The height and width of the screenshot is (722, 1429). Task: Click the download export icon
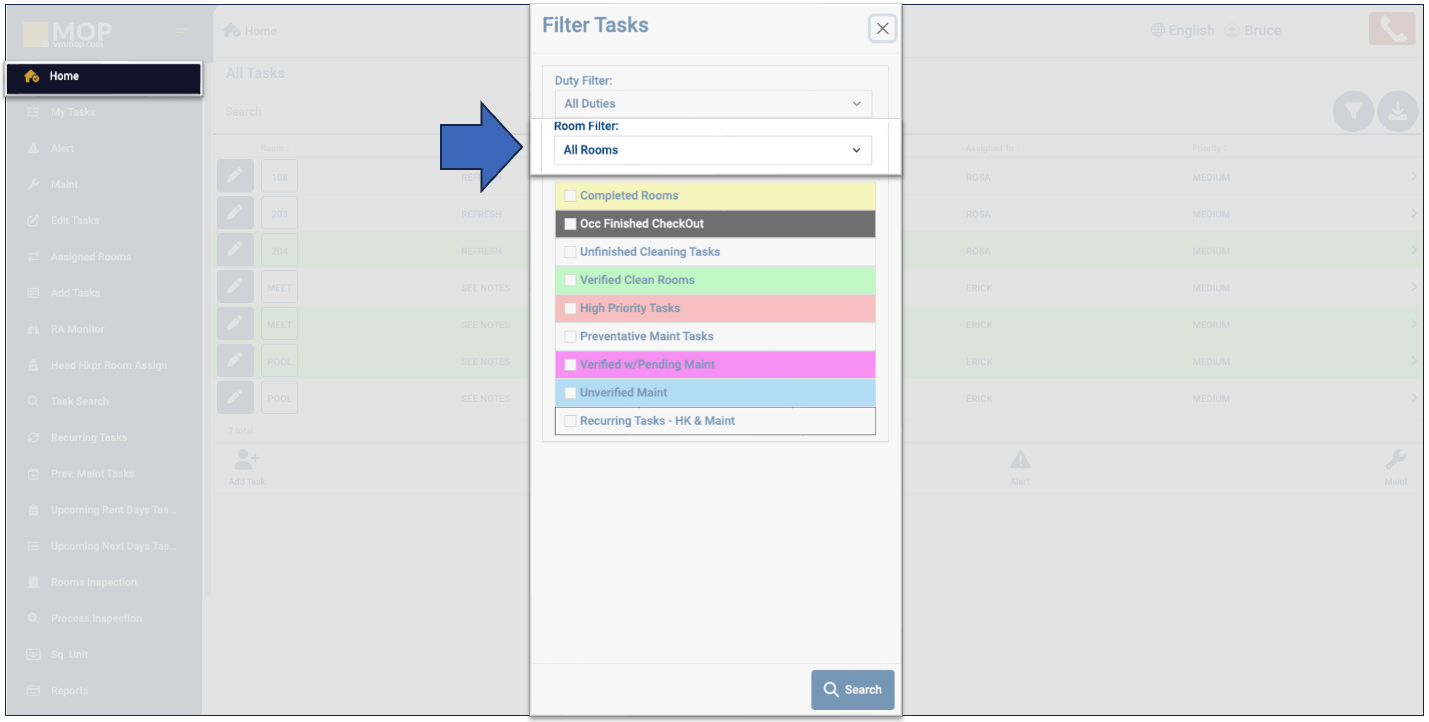coord(1398,113)
